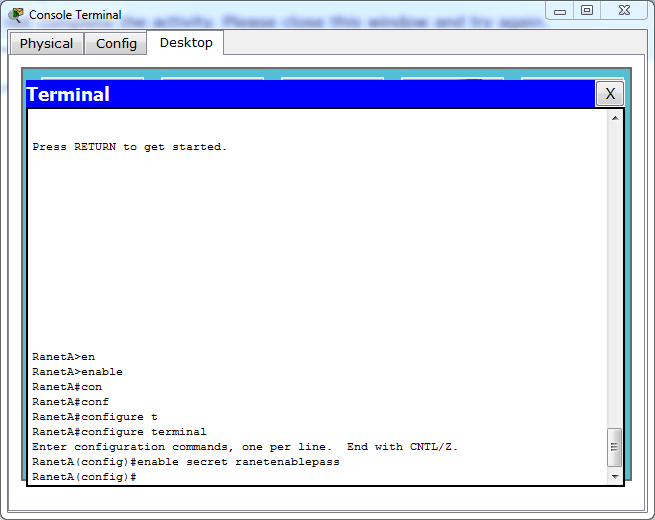Viewport: 655px width, 520px height.
Task: Click the terminal scrollbar down arrow
Action: [615, 477]
